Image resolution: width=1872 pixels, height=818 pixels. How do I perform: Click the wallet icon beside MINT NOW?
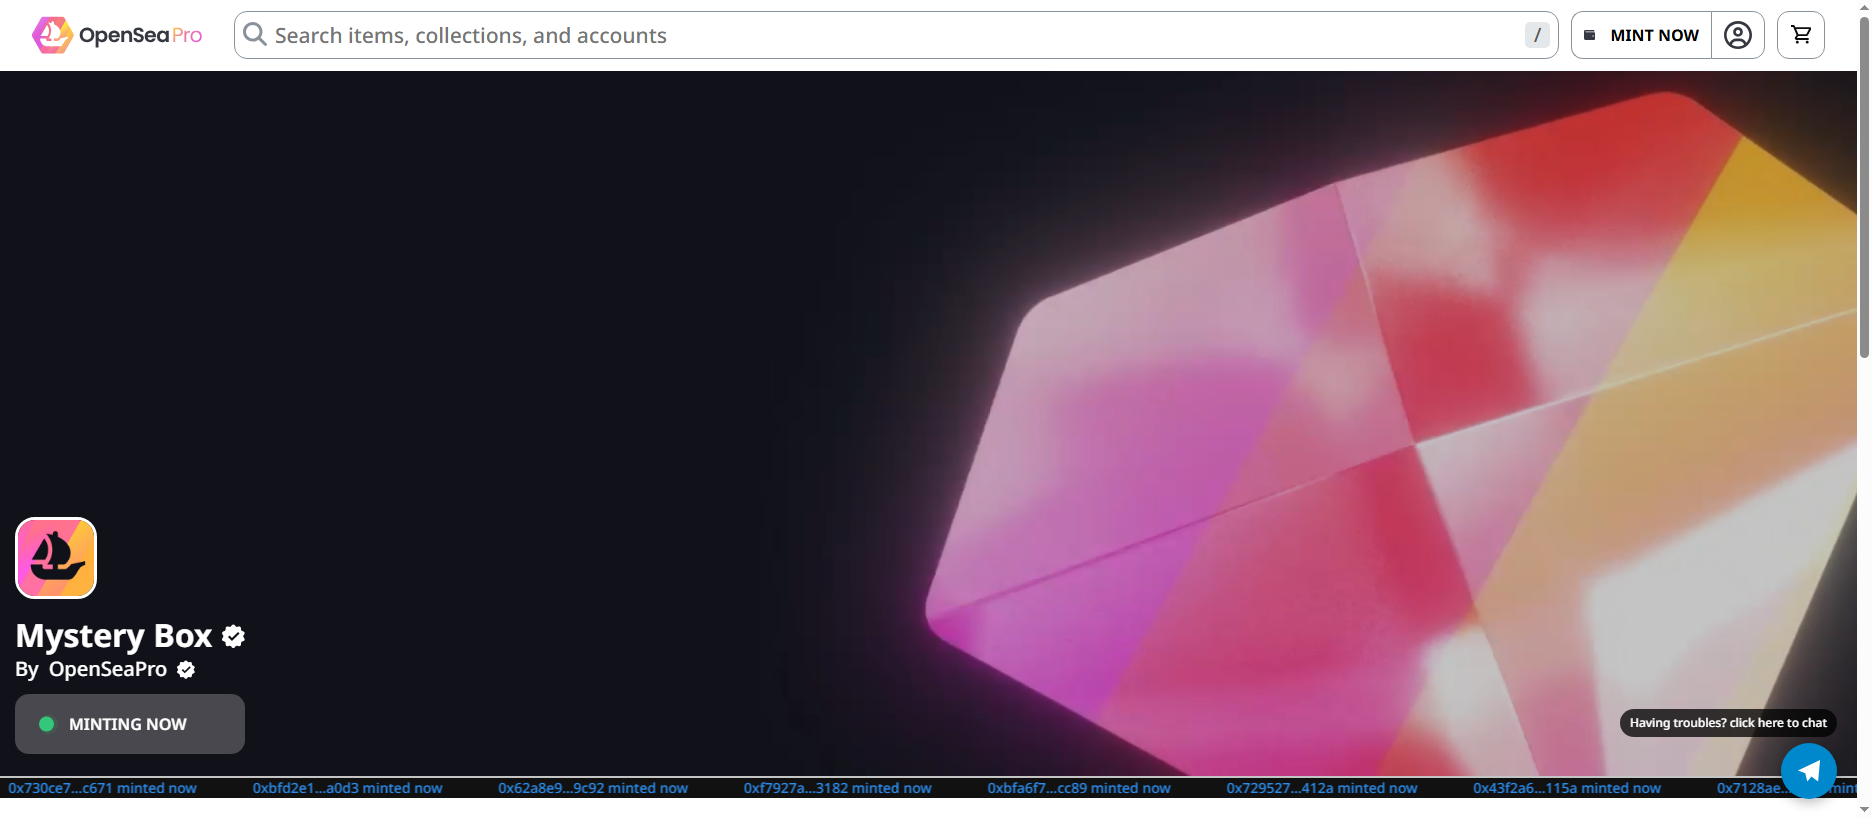click(1590, 35)
